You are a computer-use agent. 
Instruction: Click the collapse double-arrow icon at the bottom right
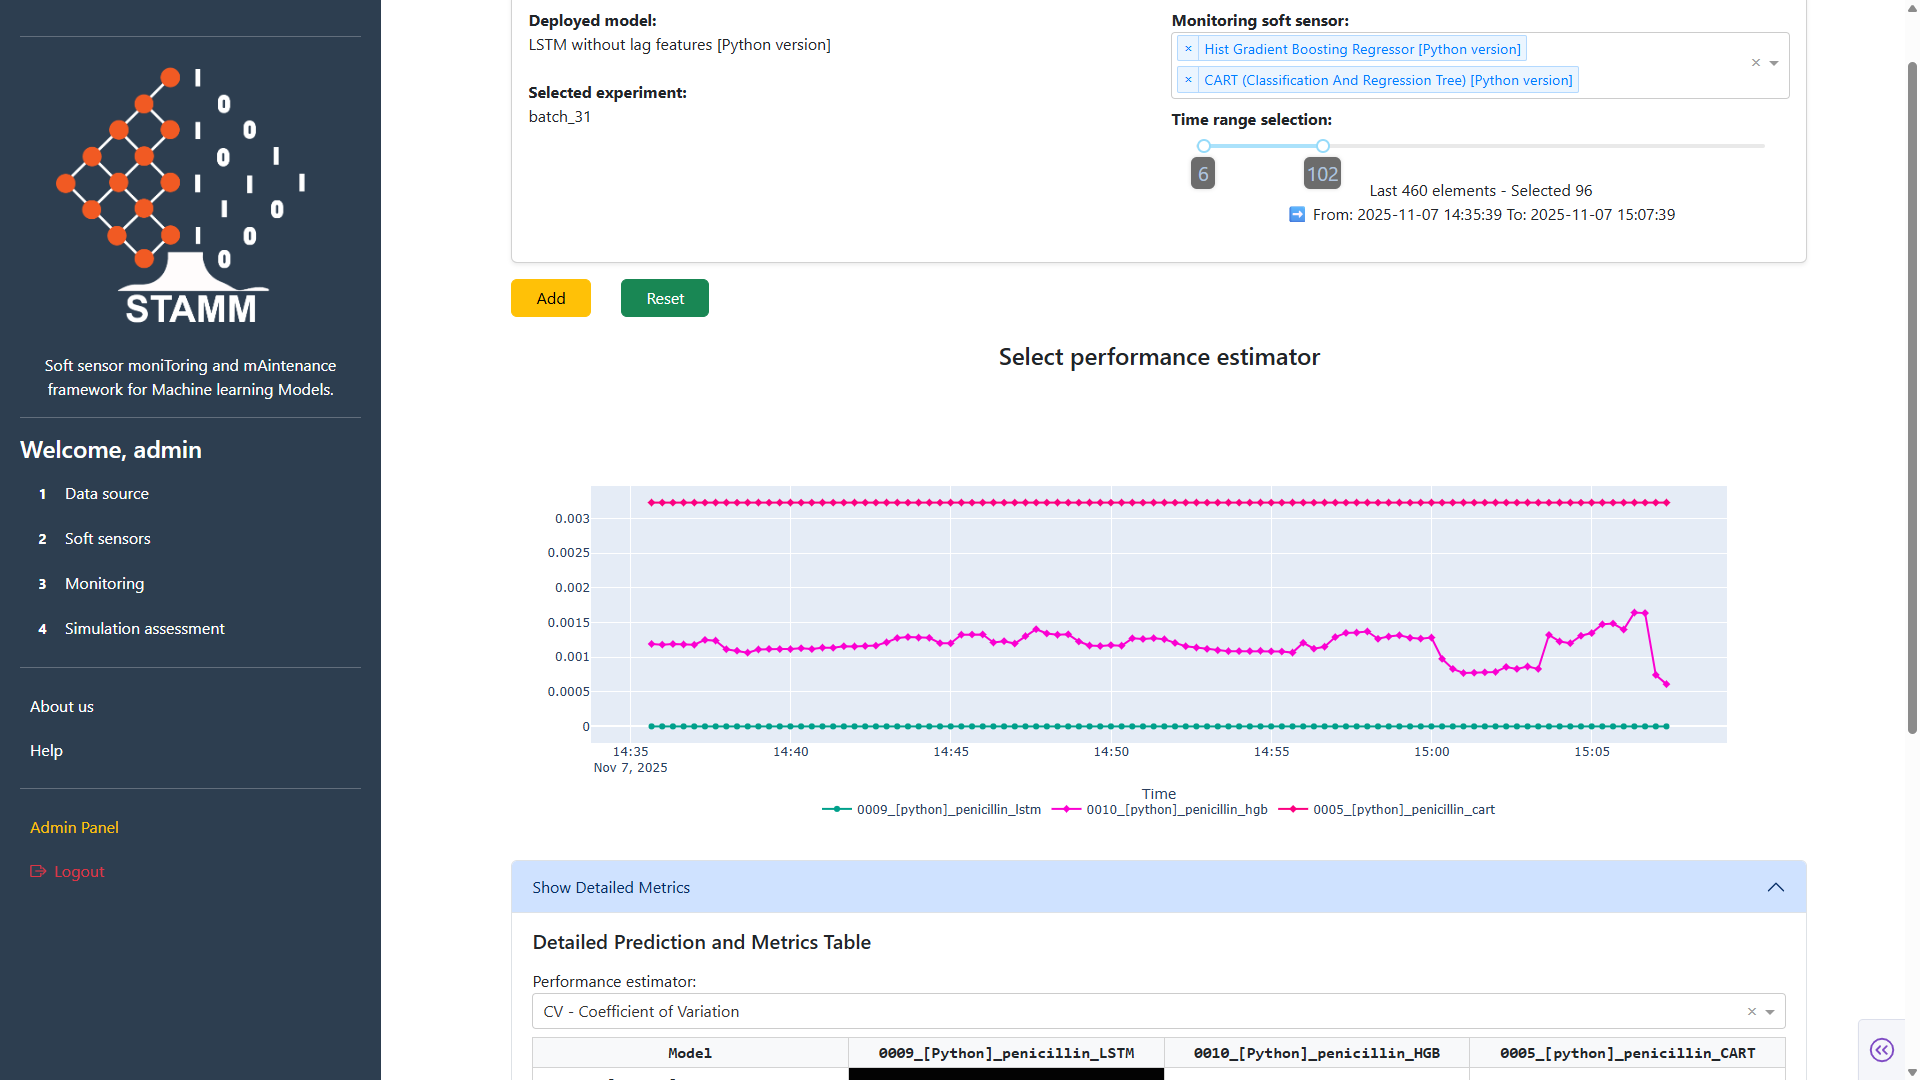pos(1881,1050)
